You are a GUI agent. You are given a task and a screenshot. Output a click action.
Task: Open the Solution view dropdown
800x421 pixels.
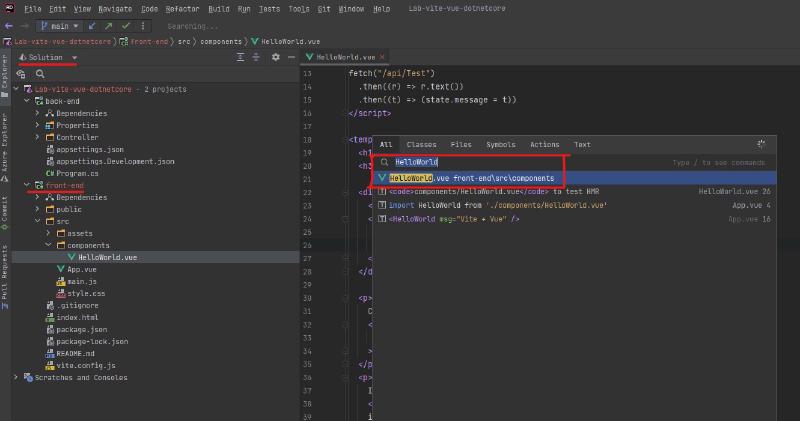[x=74, y=58]
